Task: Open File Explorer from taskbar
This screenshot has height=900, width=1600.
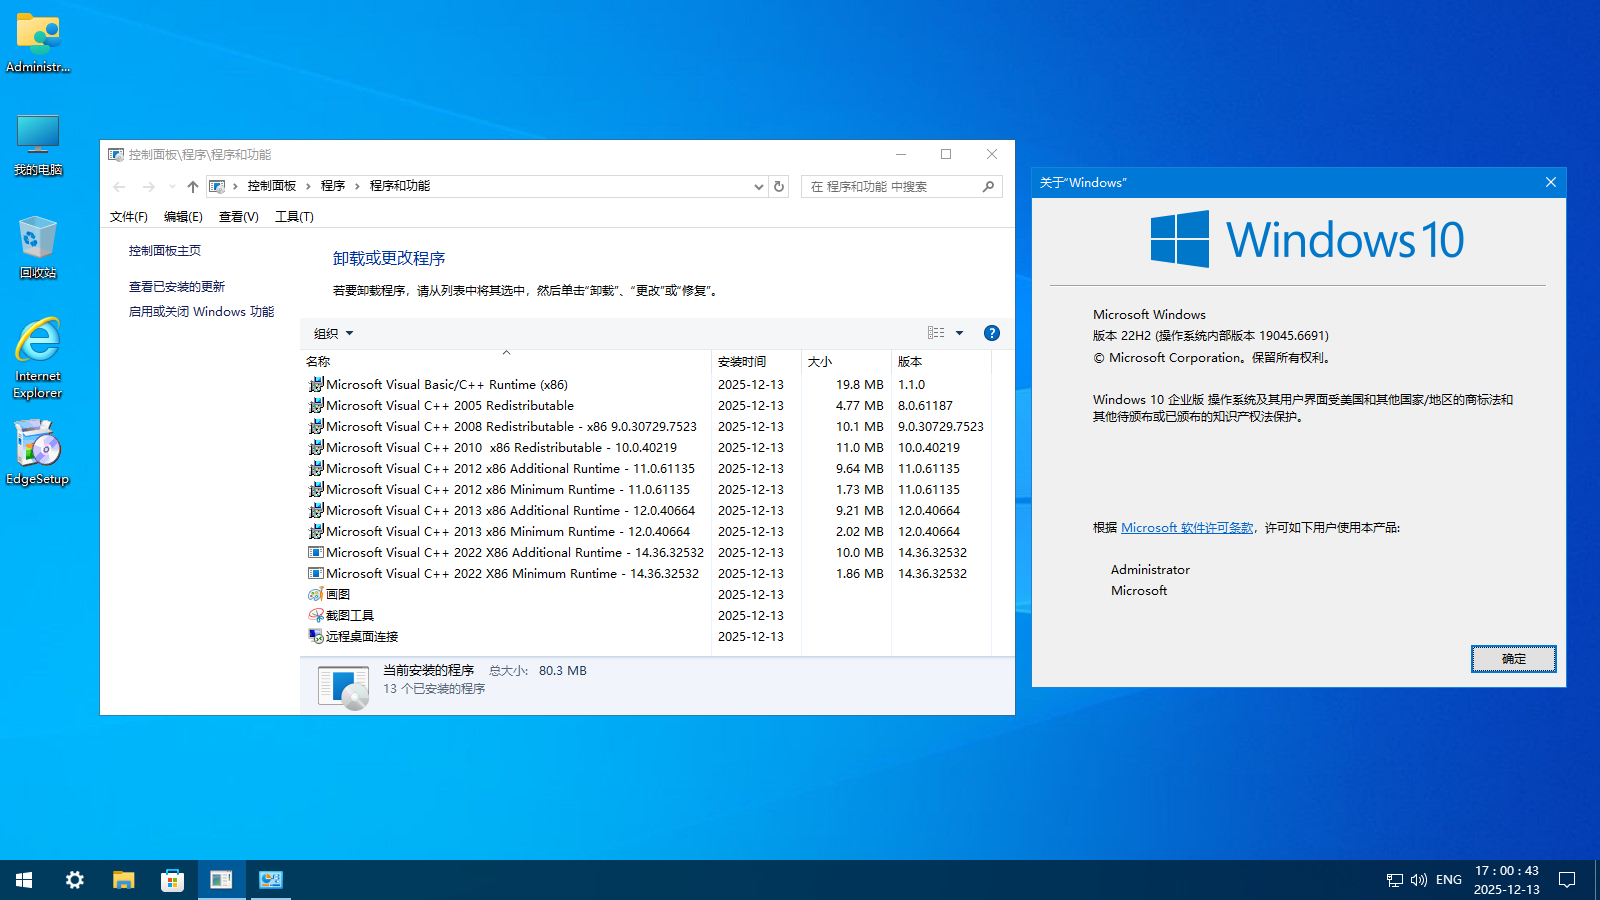Action: [x=123, y=880]
